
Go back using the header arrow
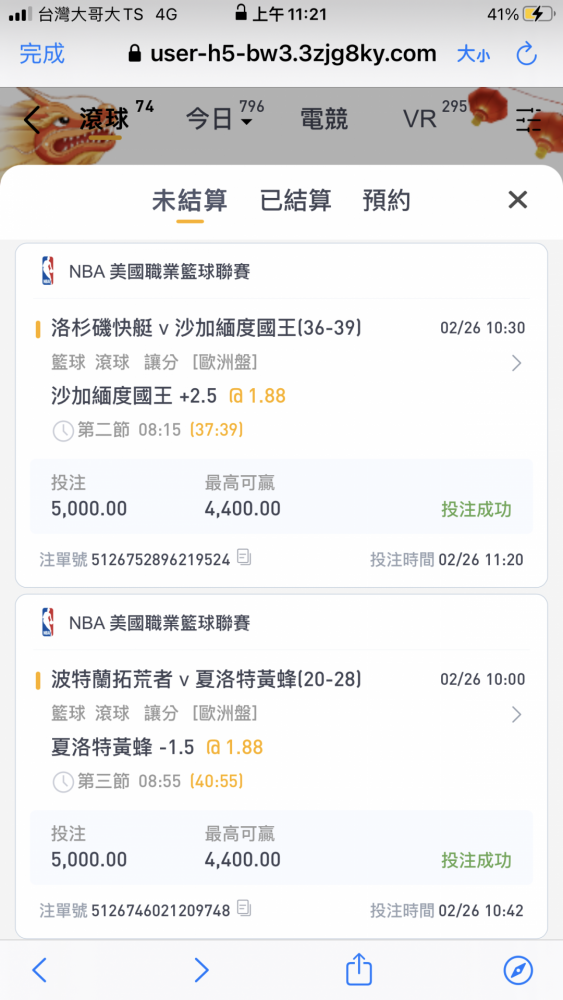(x=31, y=119)
